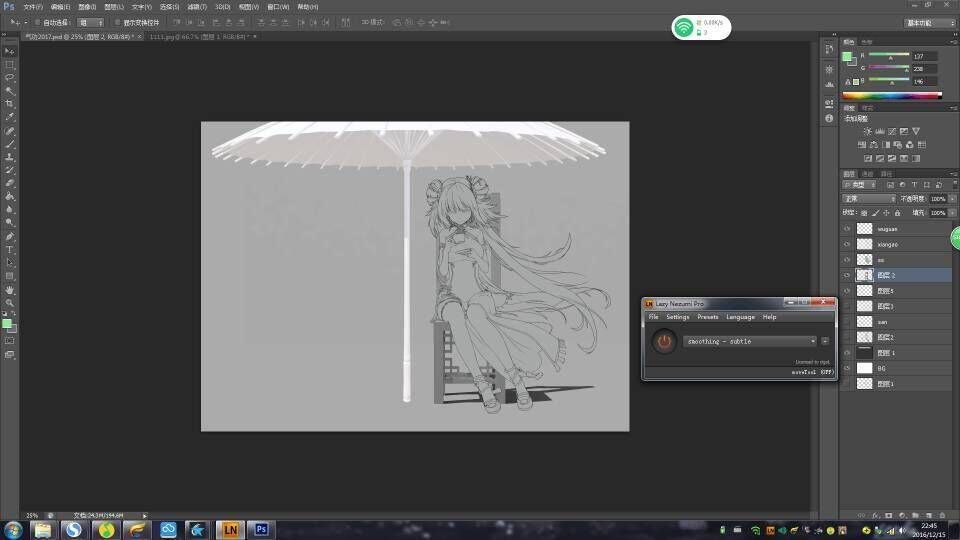Hide the xx layer eye icon

coord(847,260)
